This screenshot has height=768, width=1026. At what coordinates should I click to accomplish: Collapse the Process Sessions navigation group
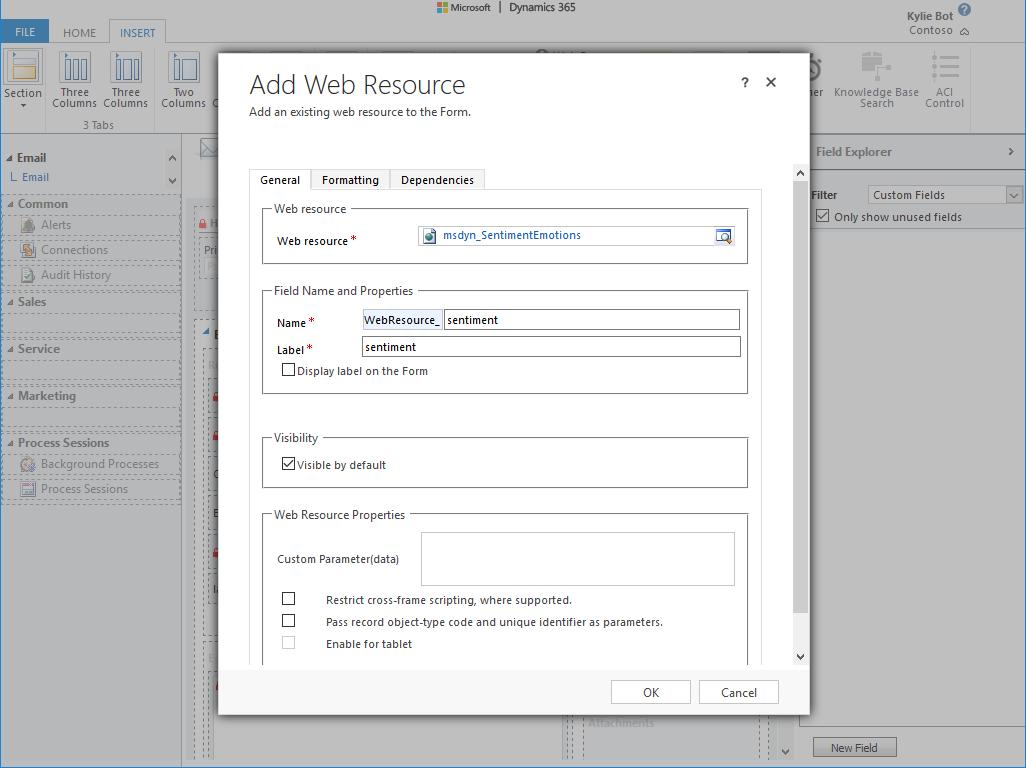point(10,444)
